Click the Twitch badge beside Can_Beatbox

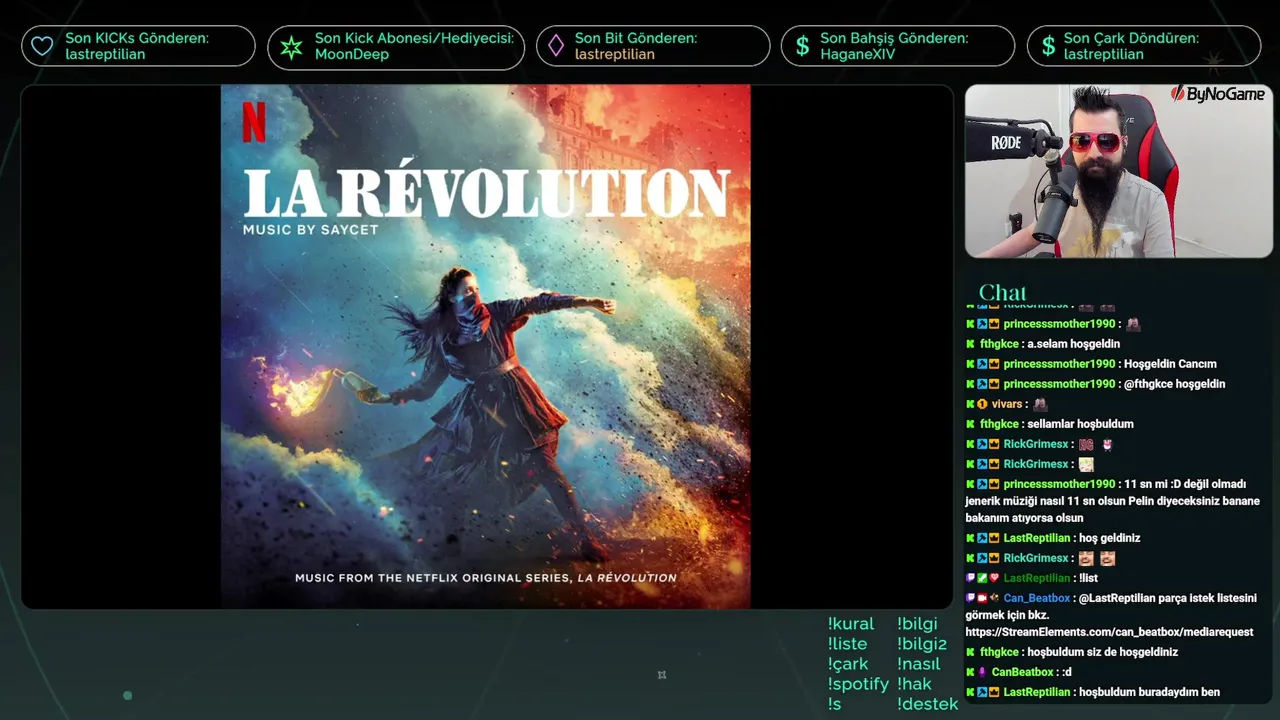(970, 598)
